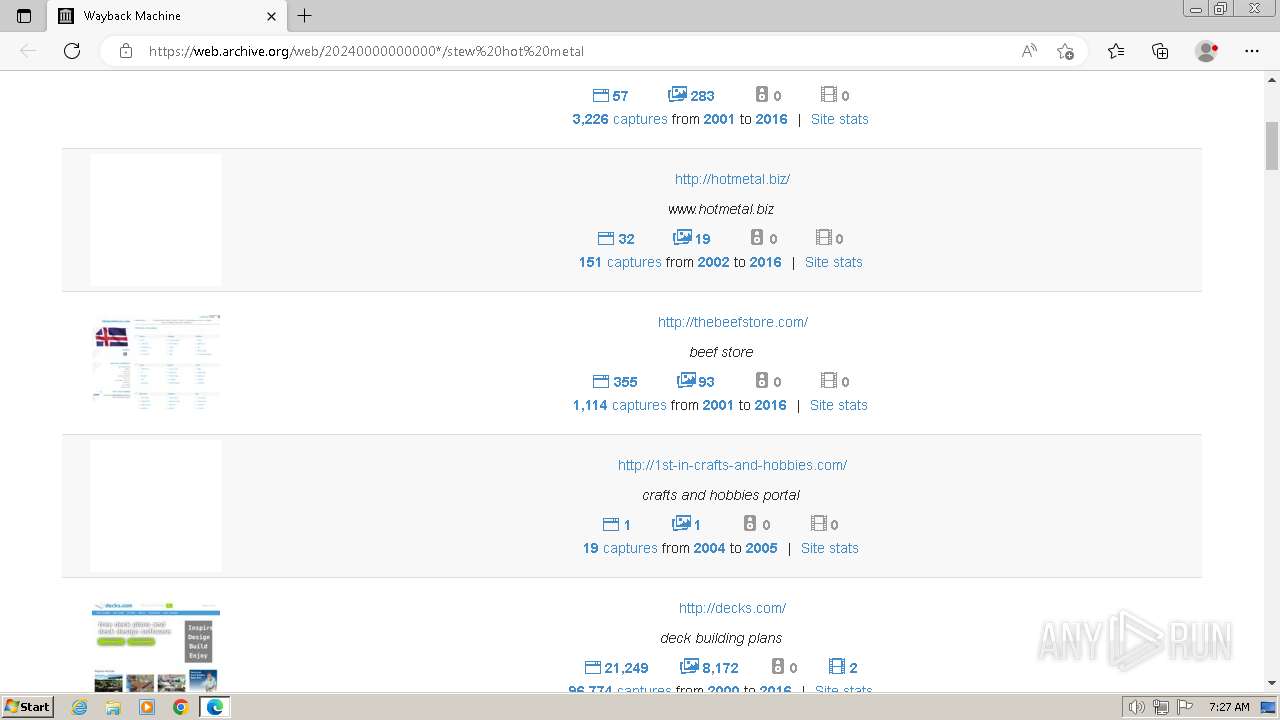Image resolution: width=1280 pixels, height=720 pixels.
Task: Jump to 2016 captures of thebeefstore.com
Action: click(771, 405)
